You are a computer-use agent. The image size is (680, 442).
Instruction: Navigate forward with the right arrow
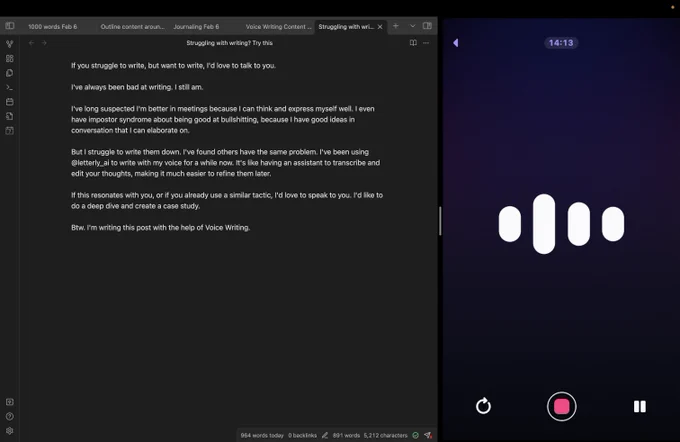click(x=44, y=43)
